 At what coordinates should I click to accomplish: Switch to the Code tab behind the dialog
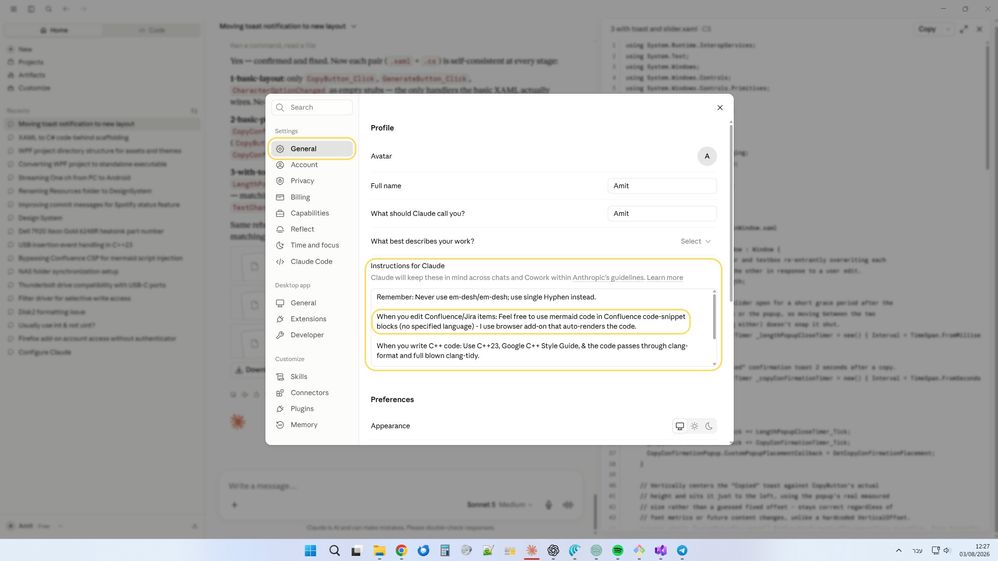[151, 30]
